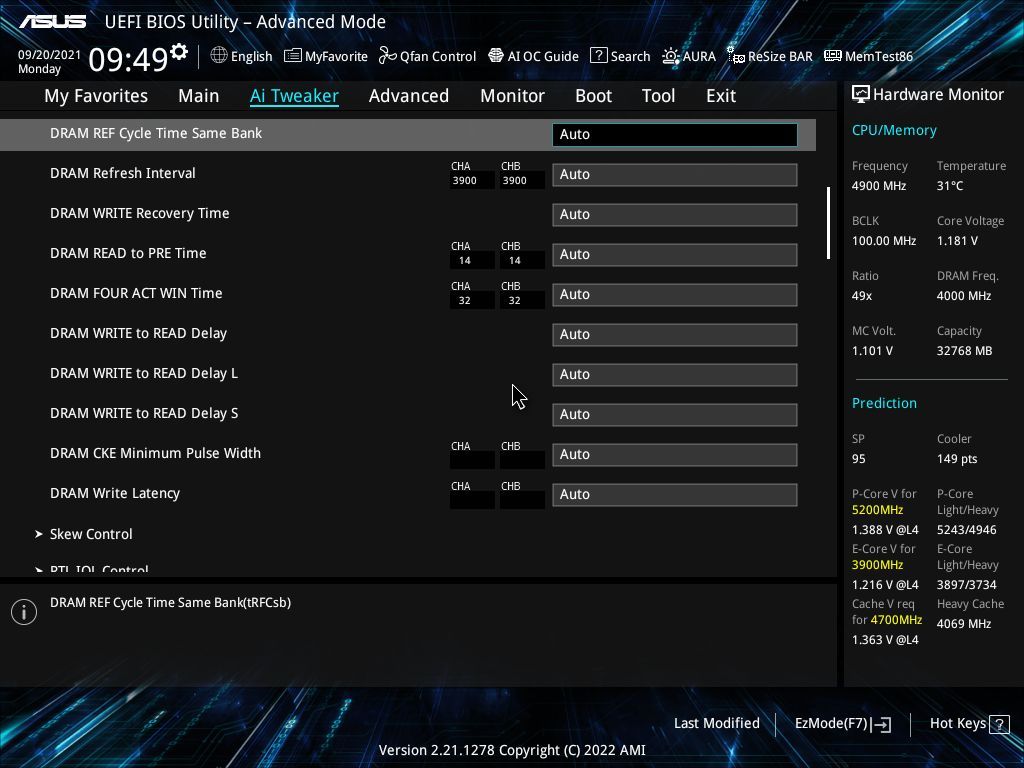This screenshot has height=768, width=1024.
Task: Click the MyFavorite list icon
Action: click(x=293, y=56)
